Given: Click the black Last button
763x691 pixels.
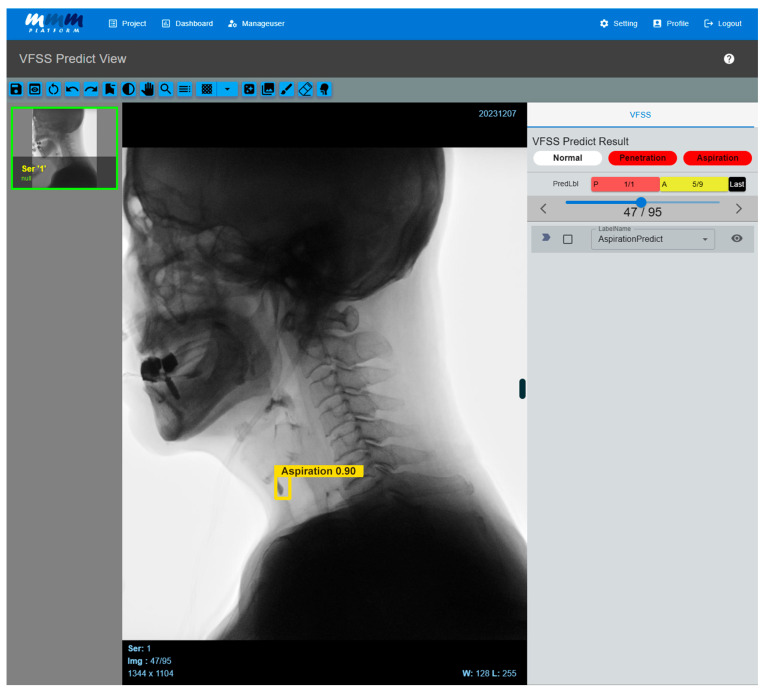Looking at the screenshot, I should [x=737, y=184].
